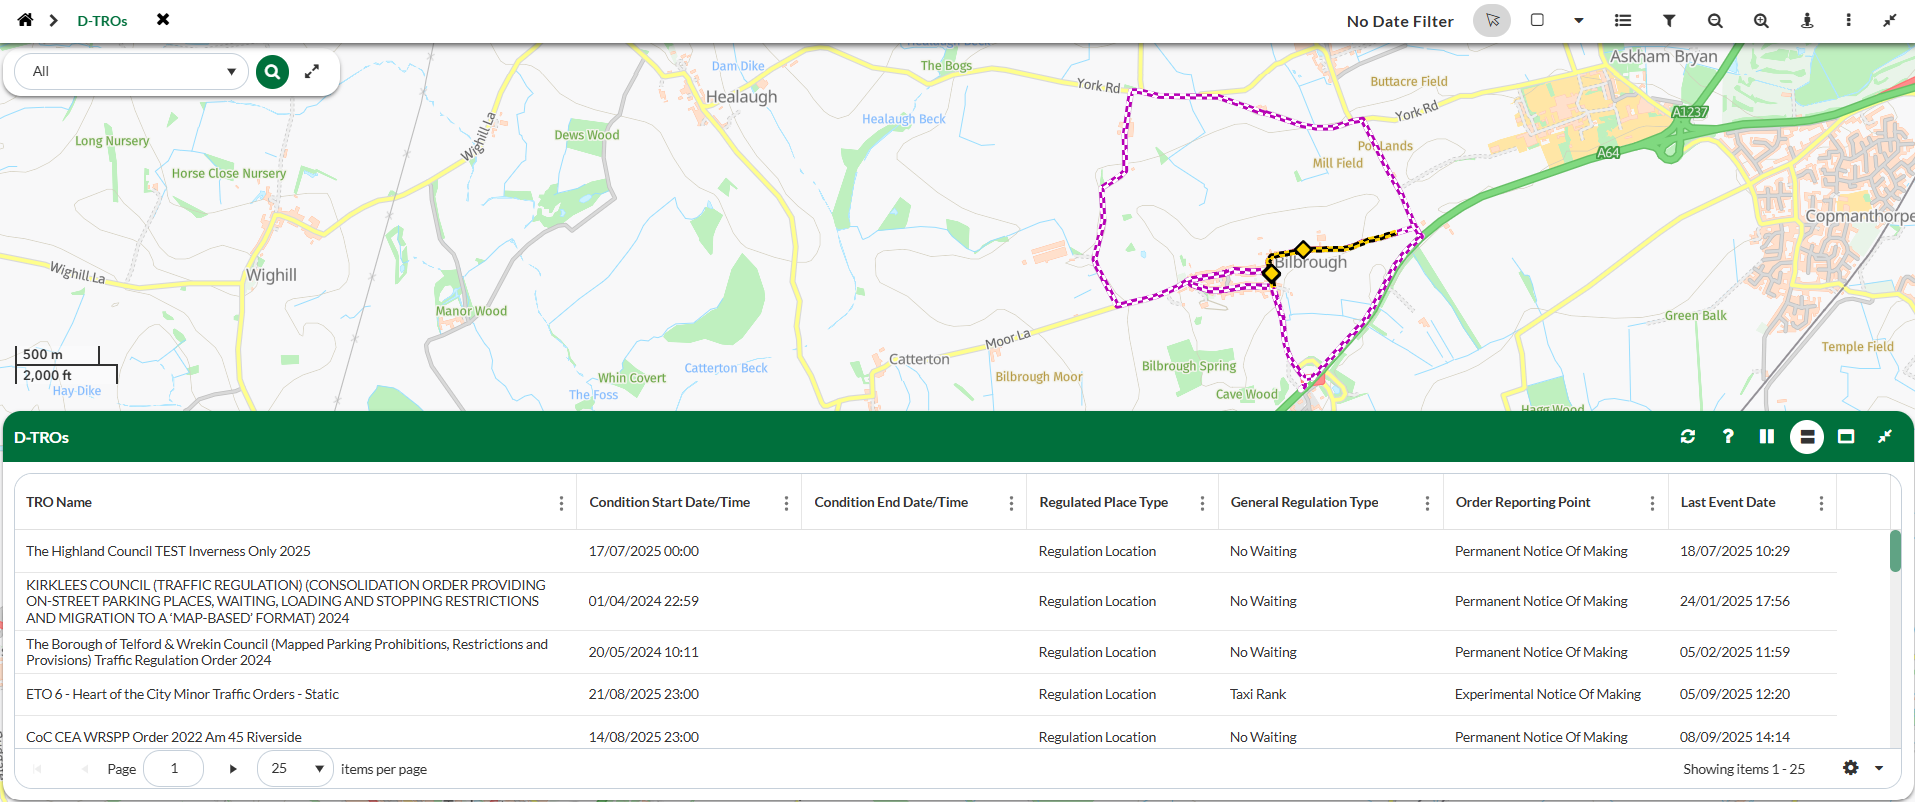Toggle the pointer select tool
1915x802 pixels.
pyautogui.click(x=1492, y=21)
